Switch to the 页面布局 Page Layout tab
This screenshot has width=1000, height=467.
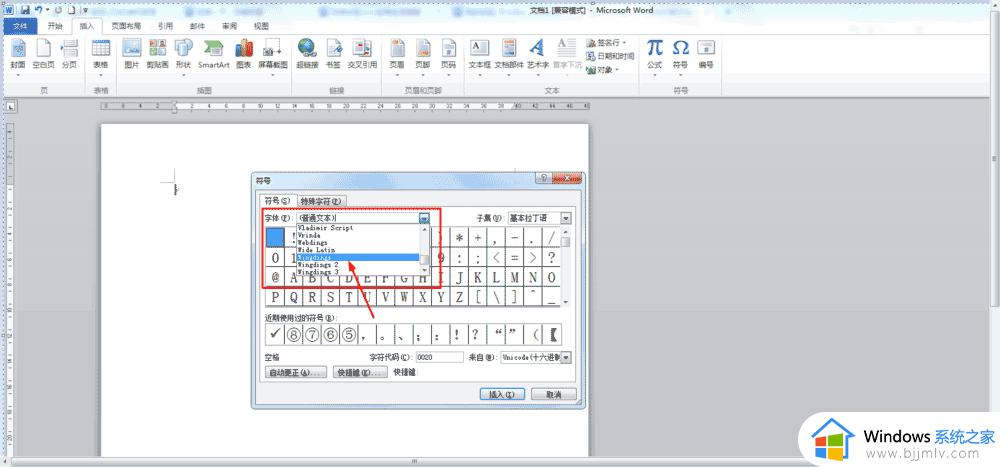125,26
